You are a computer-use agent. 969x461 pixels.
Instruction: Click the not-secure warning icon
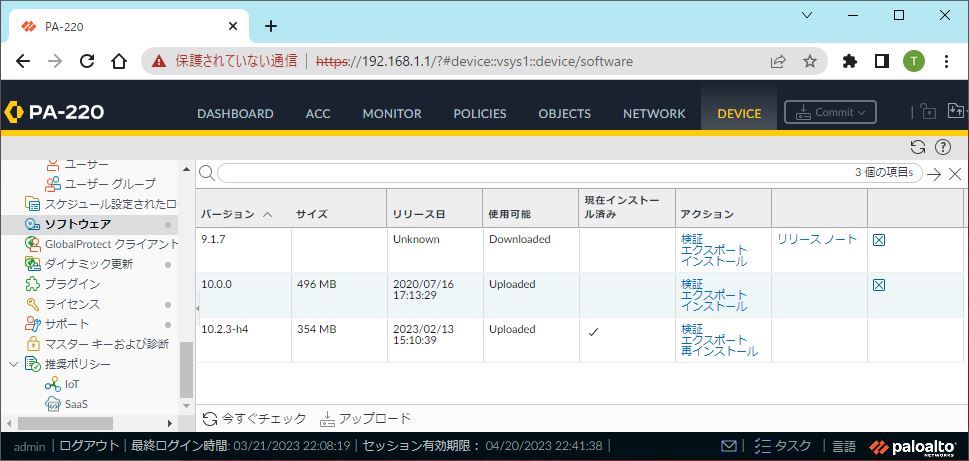coord(159,61)
